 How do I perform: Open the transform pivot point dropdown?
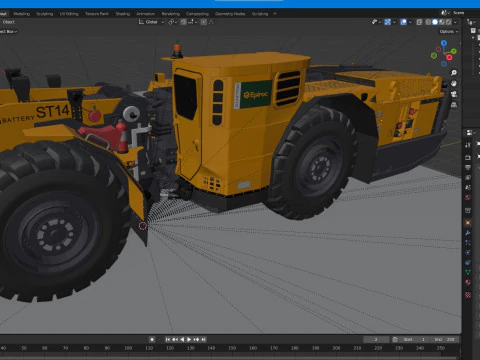pyautogui.click(x=172, y=22)
